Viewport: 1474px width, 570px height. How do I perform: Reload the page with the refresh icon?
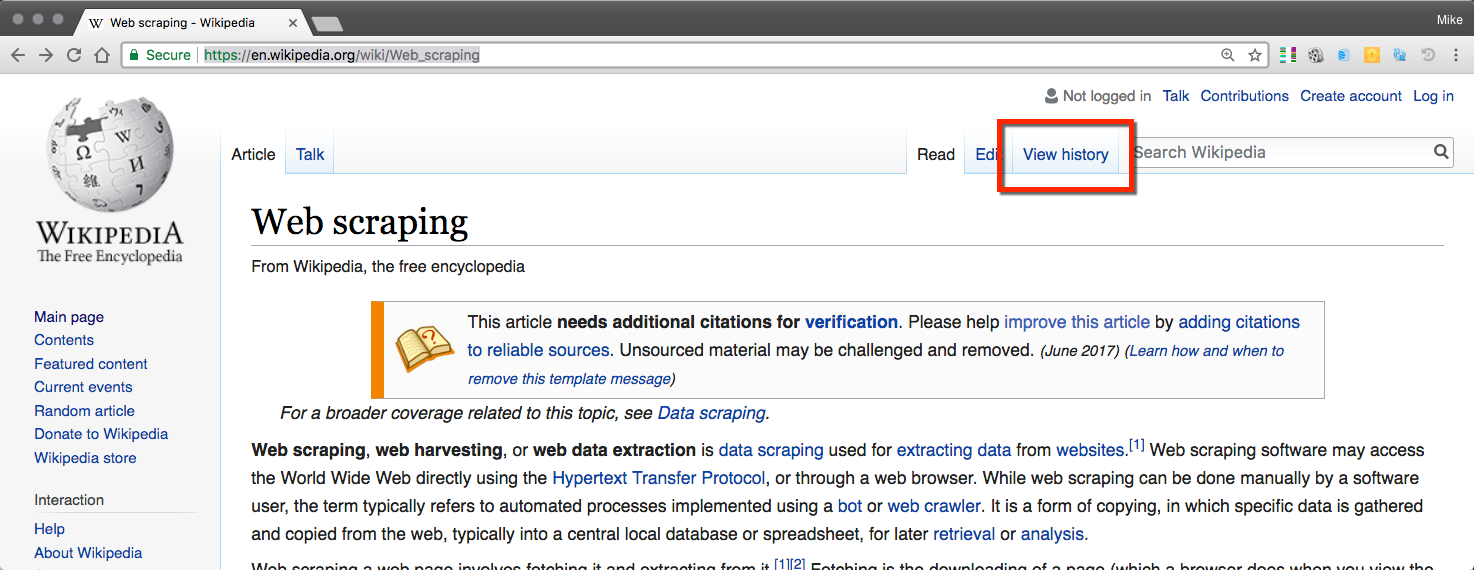[74, 55]
